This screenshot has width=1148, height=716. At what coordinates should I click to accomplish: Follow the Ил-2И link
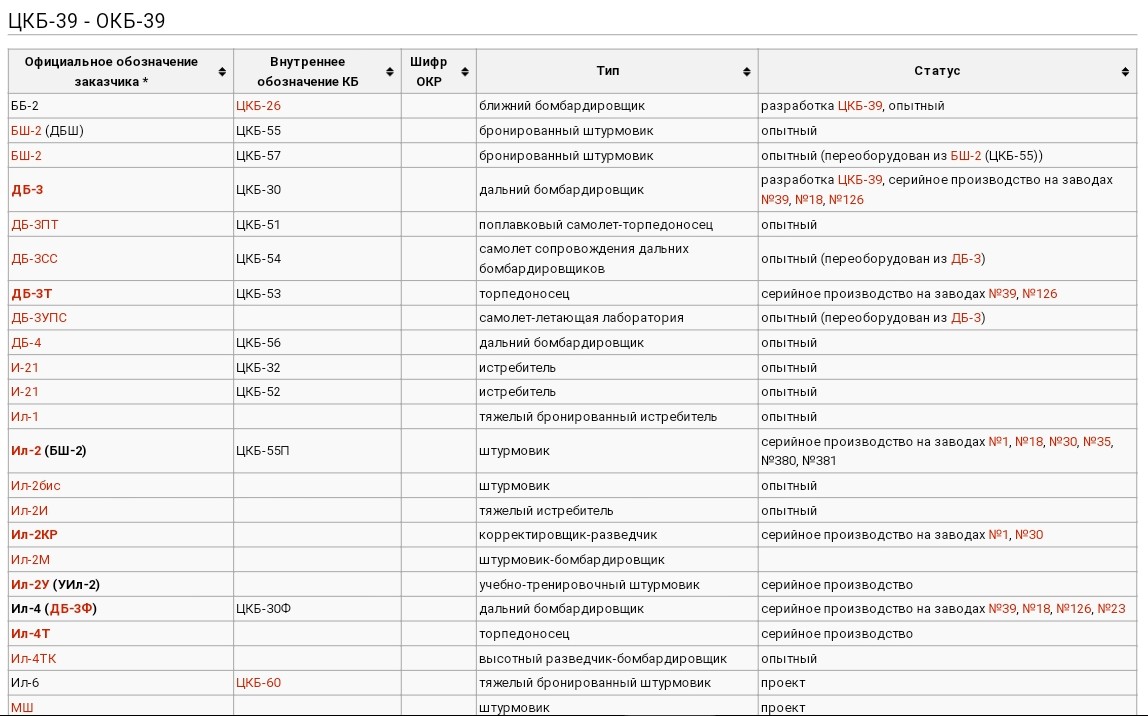click(29, 511)
